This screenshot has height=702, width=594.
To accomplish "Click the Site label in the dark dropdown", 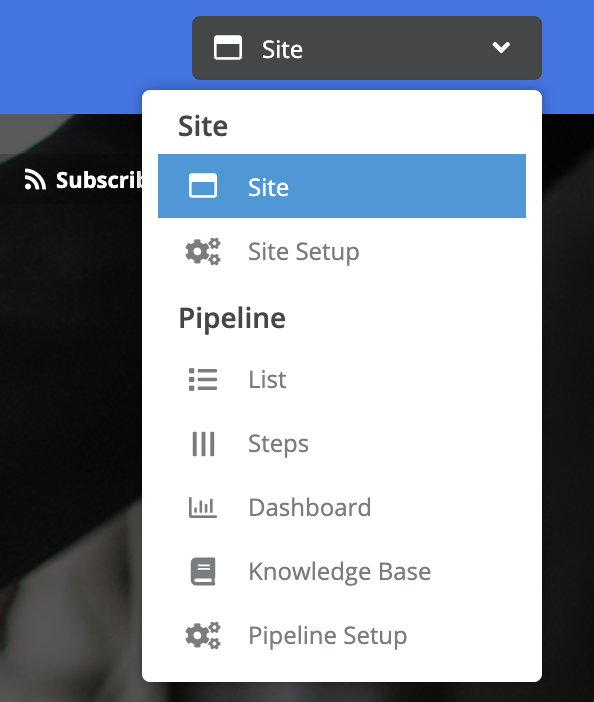I will pyautogui.click(x=282, y=49).
